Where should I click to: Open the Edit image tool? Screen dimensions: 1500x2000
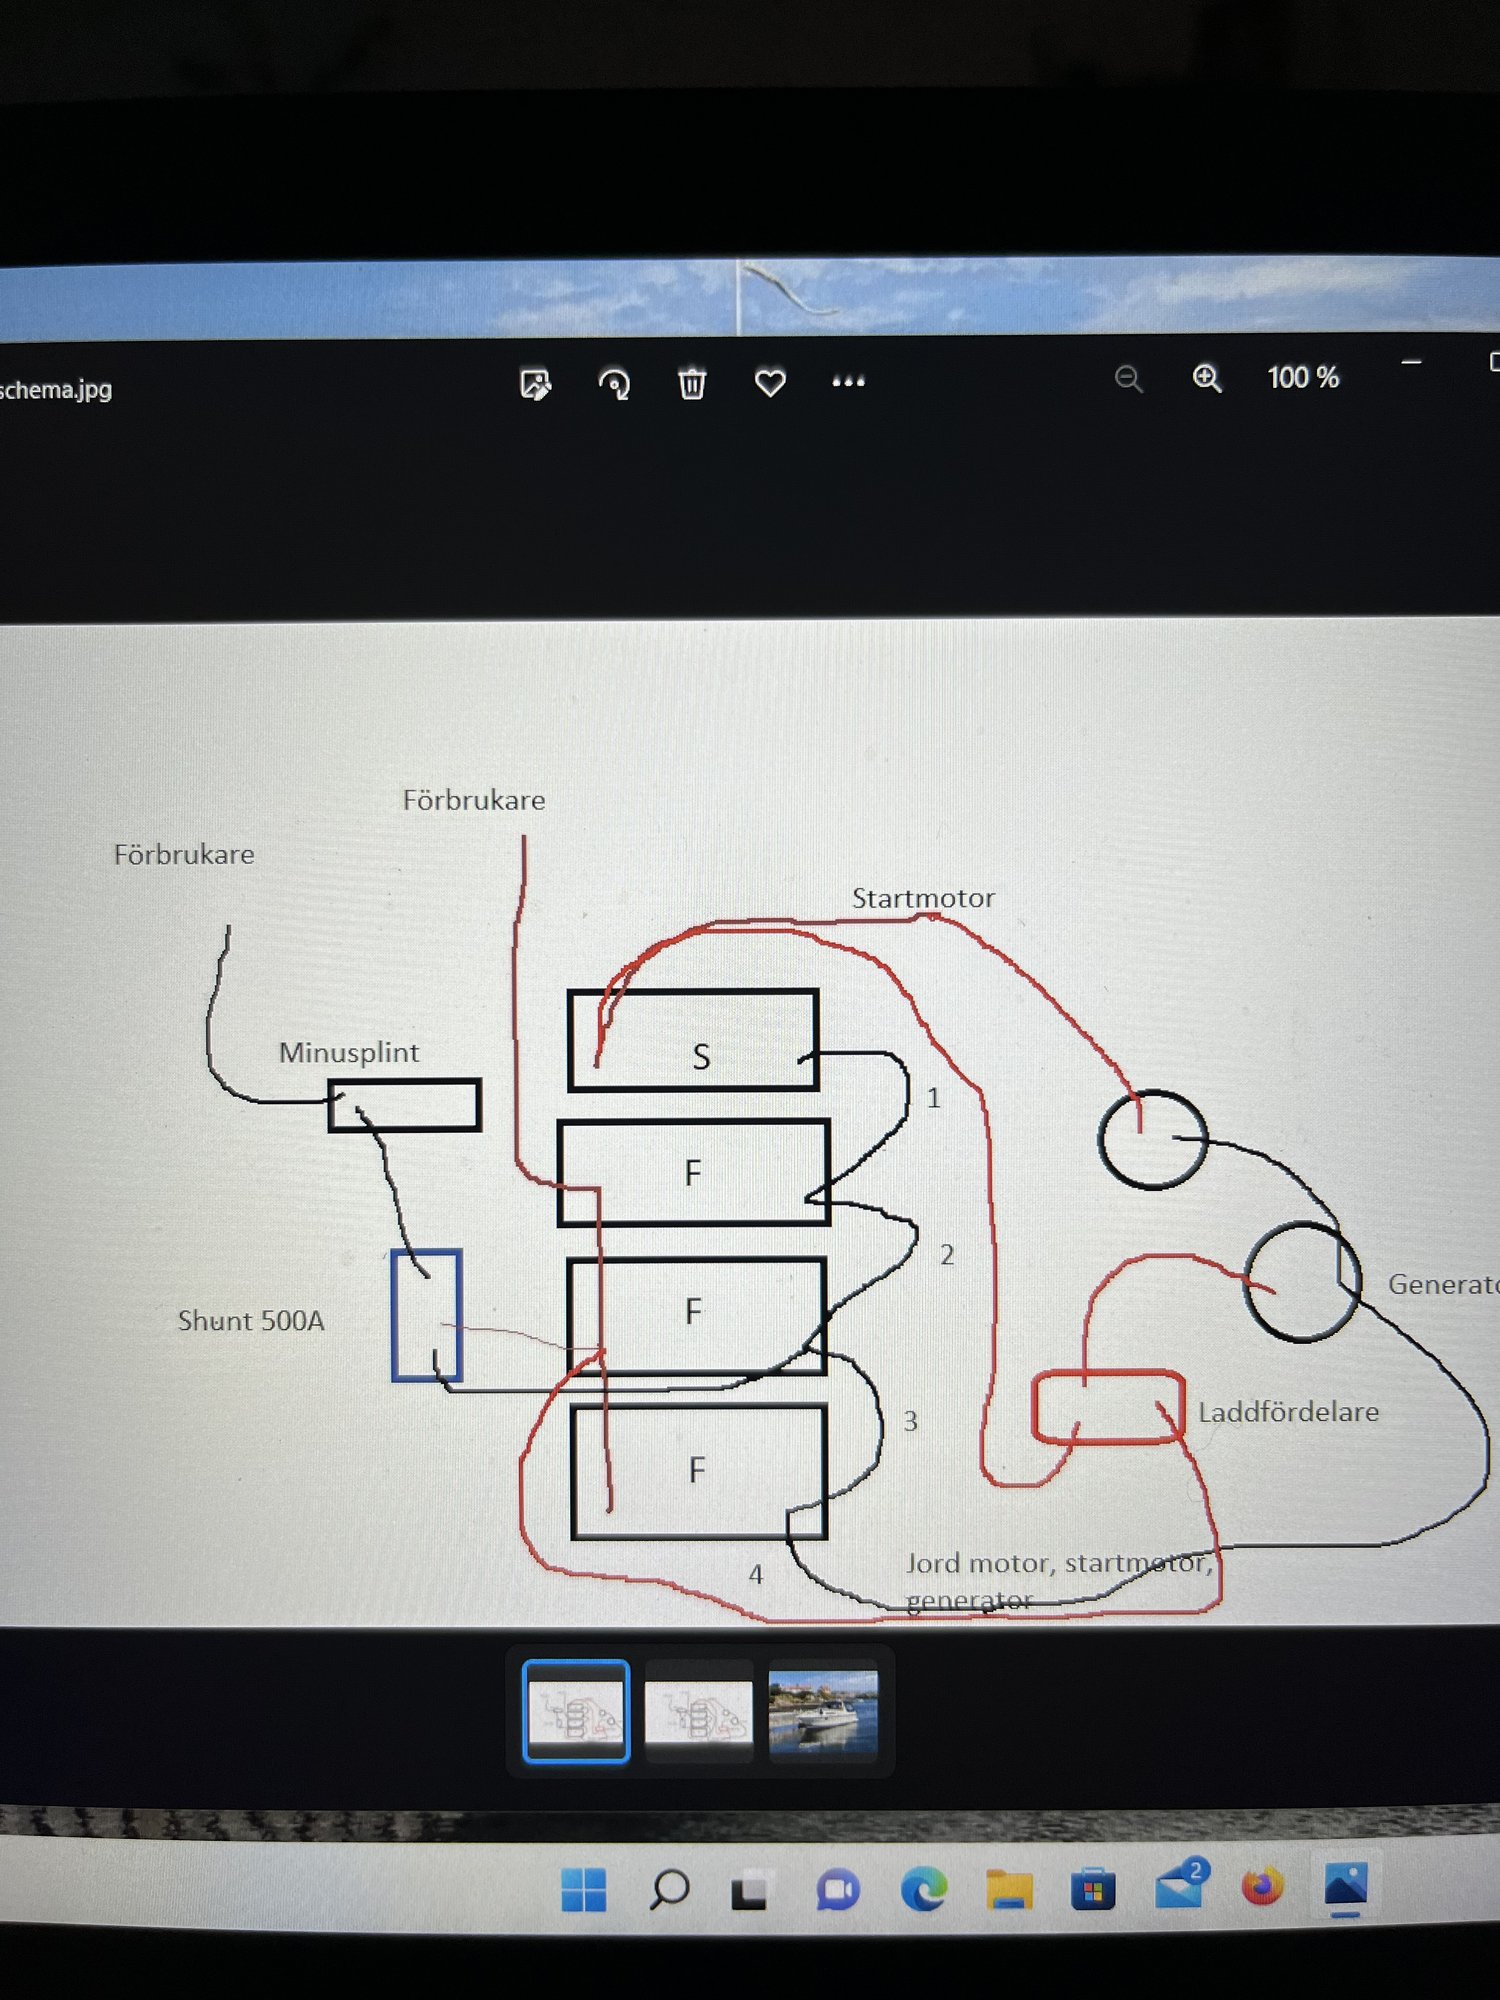535,384
